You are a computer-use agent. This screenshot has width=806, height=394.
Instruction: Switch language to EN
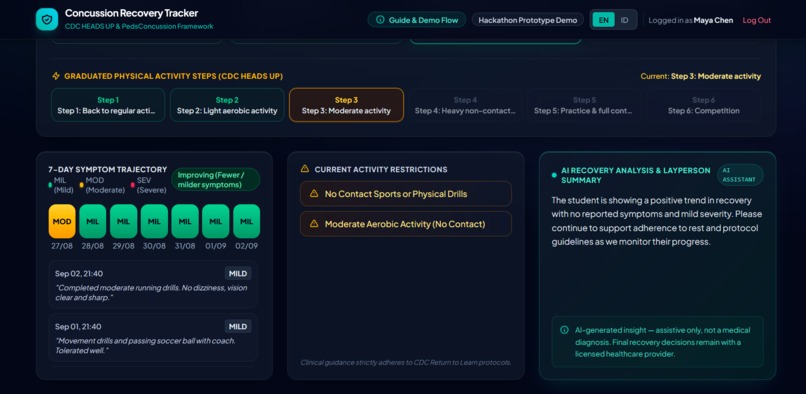[x=603, y=20]
